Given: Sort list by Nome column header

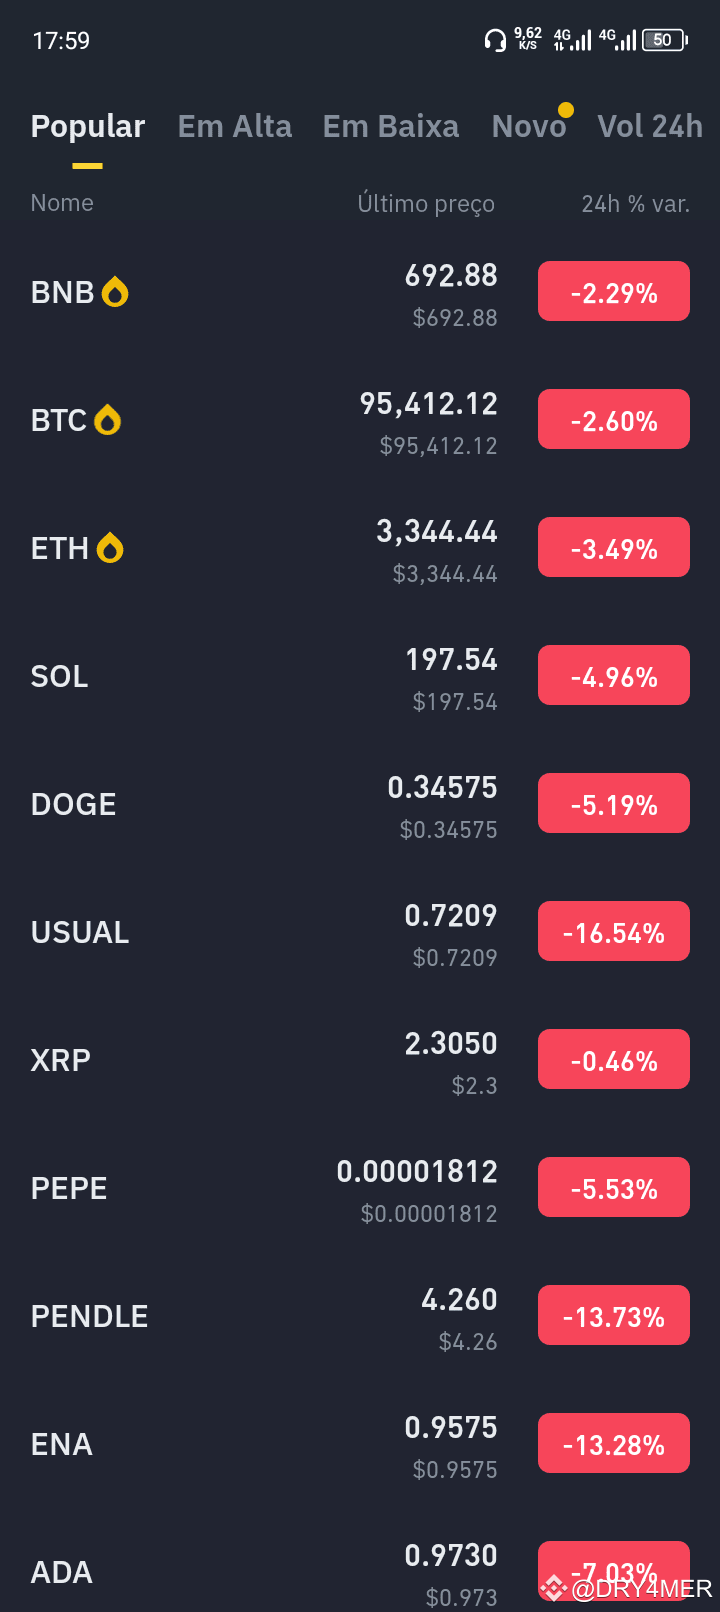Looking at the screenshot, I should click(62, 203).
